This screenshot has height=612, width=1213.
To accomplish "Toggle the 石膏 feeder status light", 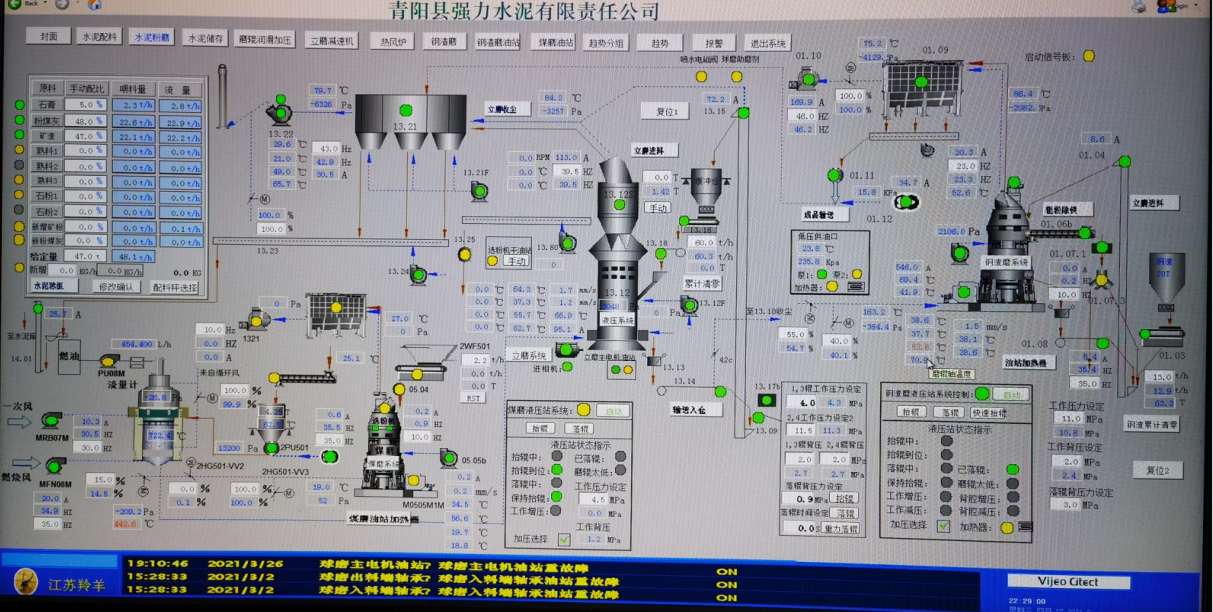I will click(19, 104).
